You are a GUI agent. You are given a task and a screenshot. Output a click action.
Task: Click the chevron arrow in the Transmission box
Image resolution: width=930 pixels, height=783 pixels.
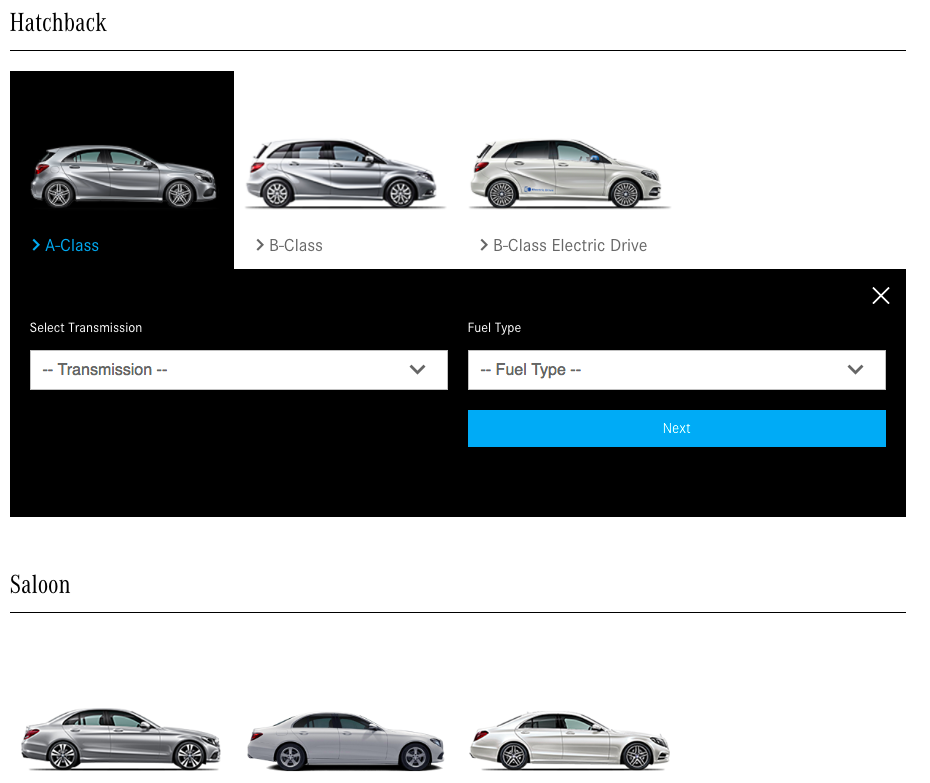click(418, 370)
